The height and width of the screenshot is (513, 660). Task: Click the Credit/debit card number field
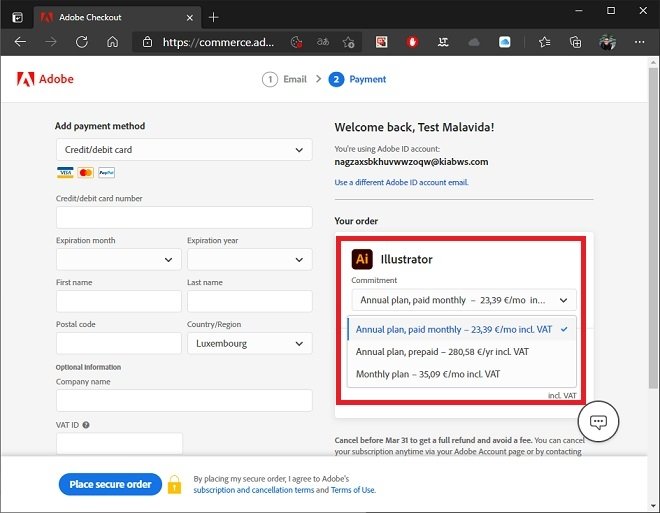point(184,217)
